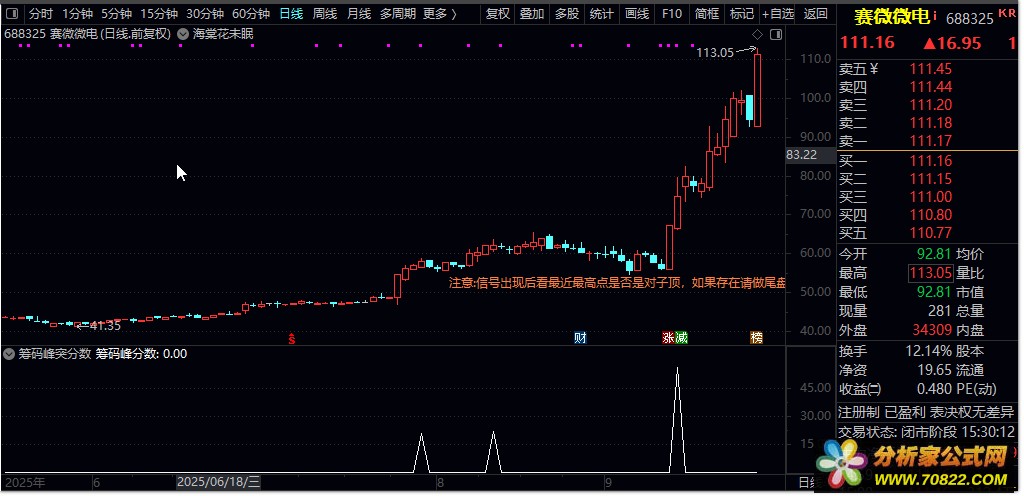Click the current price 111.16 in header

click(867, 42)
